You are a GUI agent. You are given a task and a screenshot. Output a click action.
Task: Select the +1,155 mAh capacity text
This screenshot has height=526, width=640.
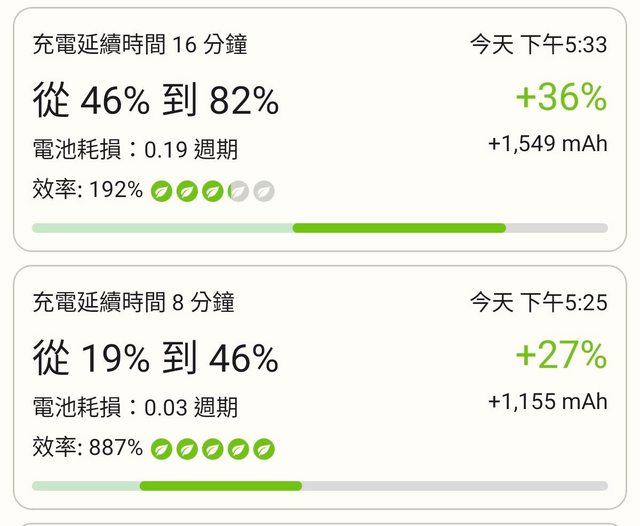coord(547,402)
